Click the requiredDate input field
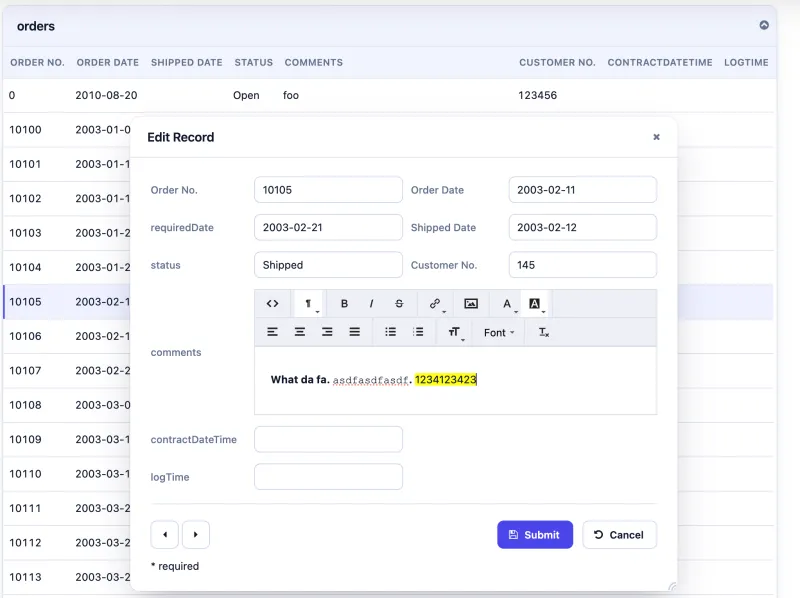The image size is (800, 598). coord(328,227)
